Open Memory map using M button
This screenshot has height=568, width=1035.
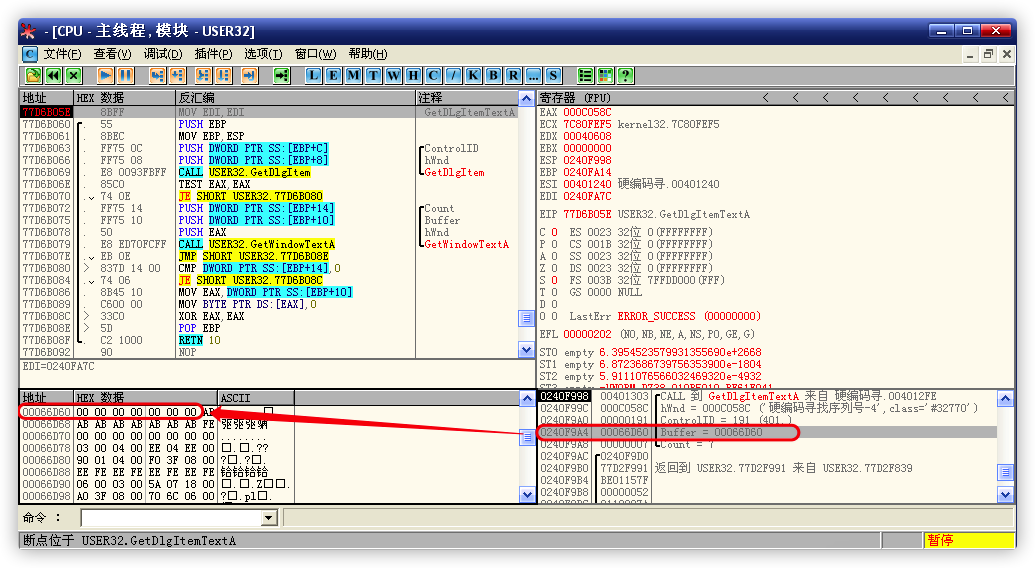(354, 75)
